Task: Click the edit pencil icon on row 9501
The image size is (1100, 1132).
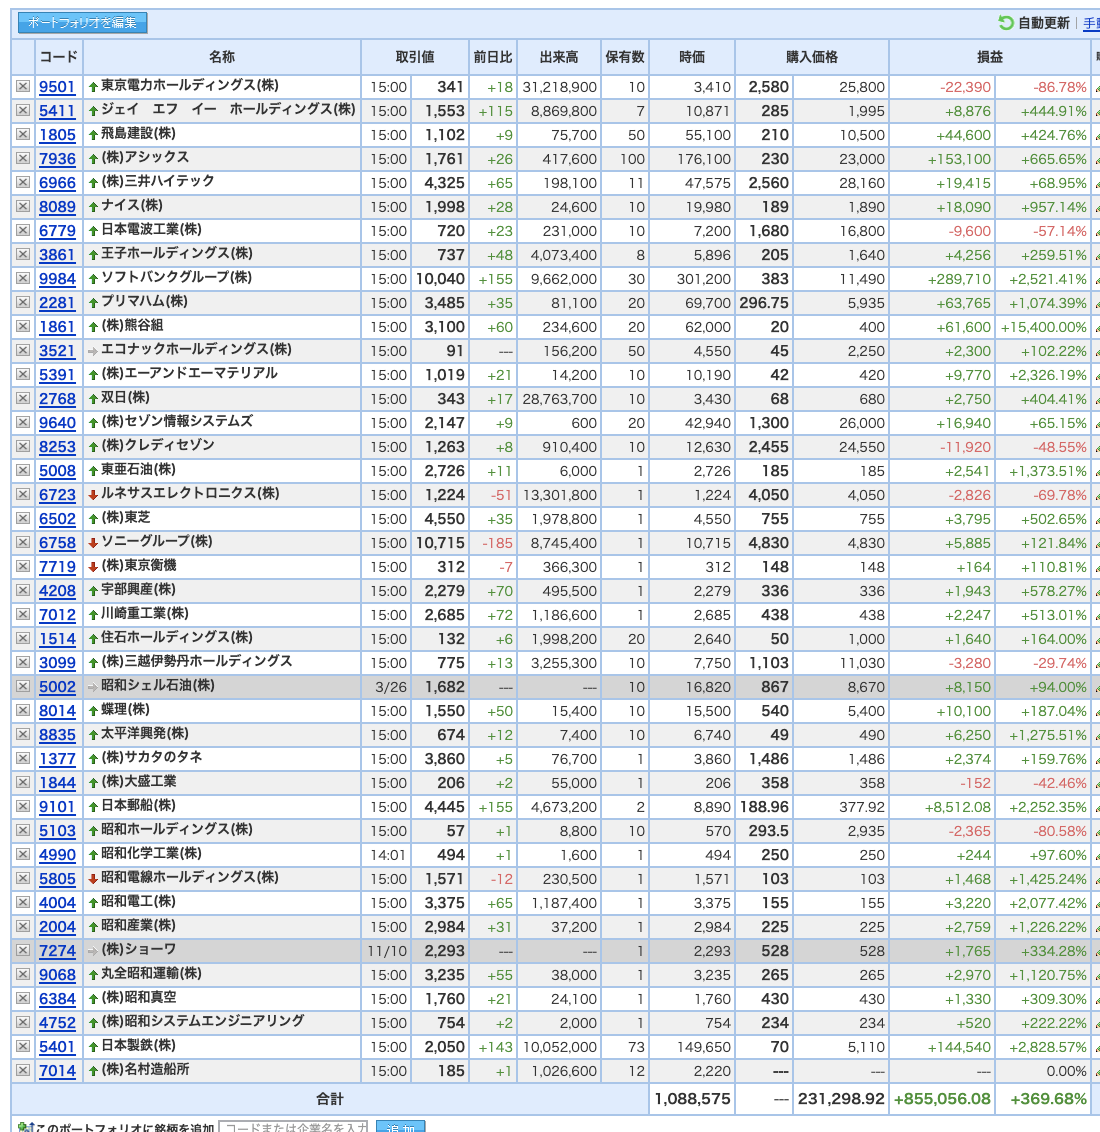Action: pos(1096,87)
